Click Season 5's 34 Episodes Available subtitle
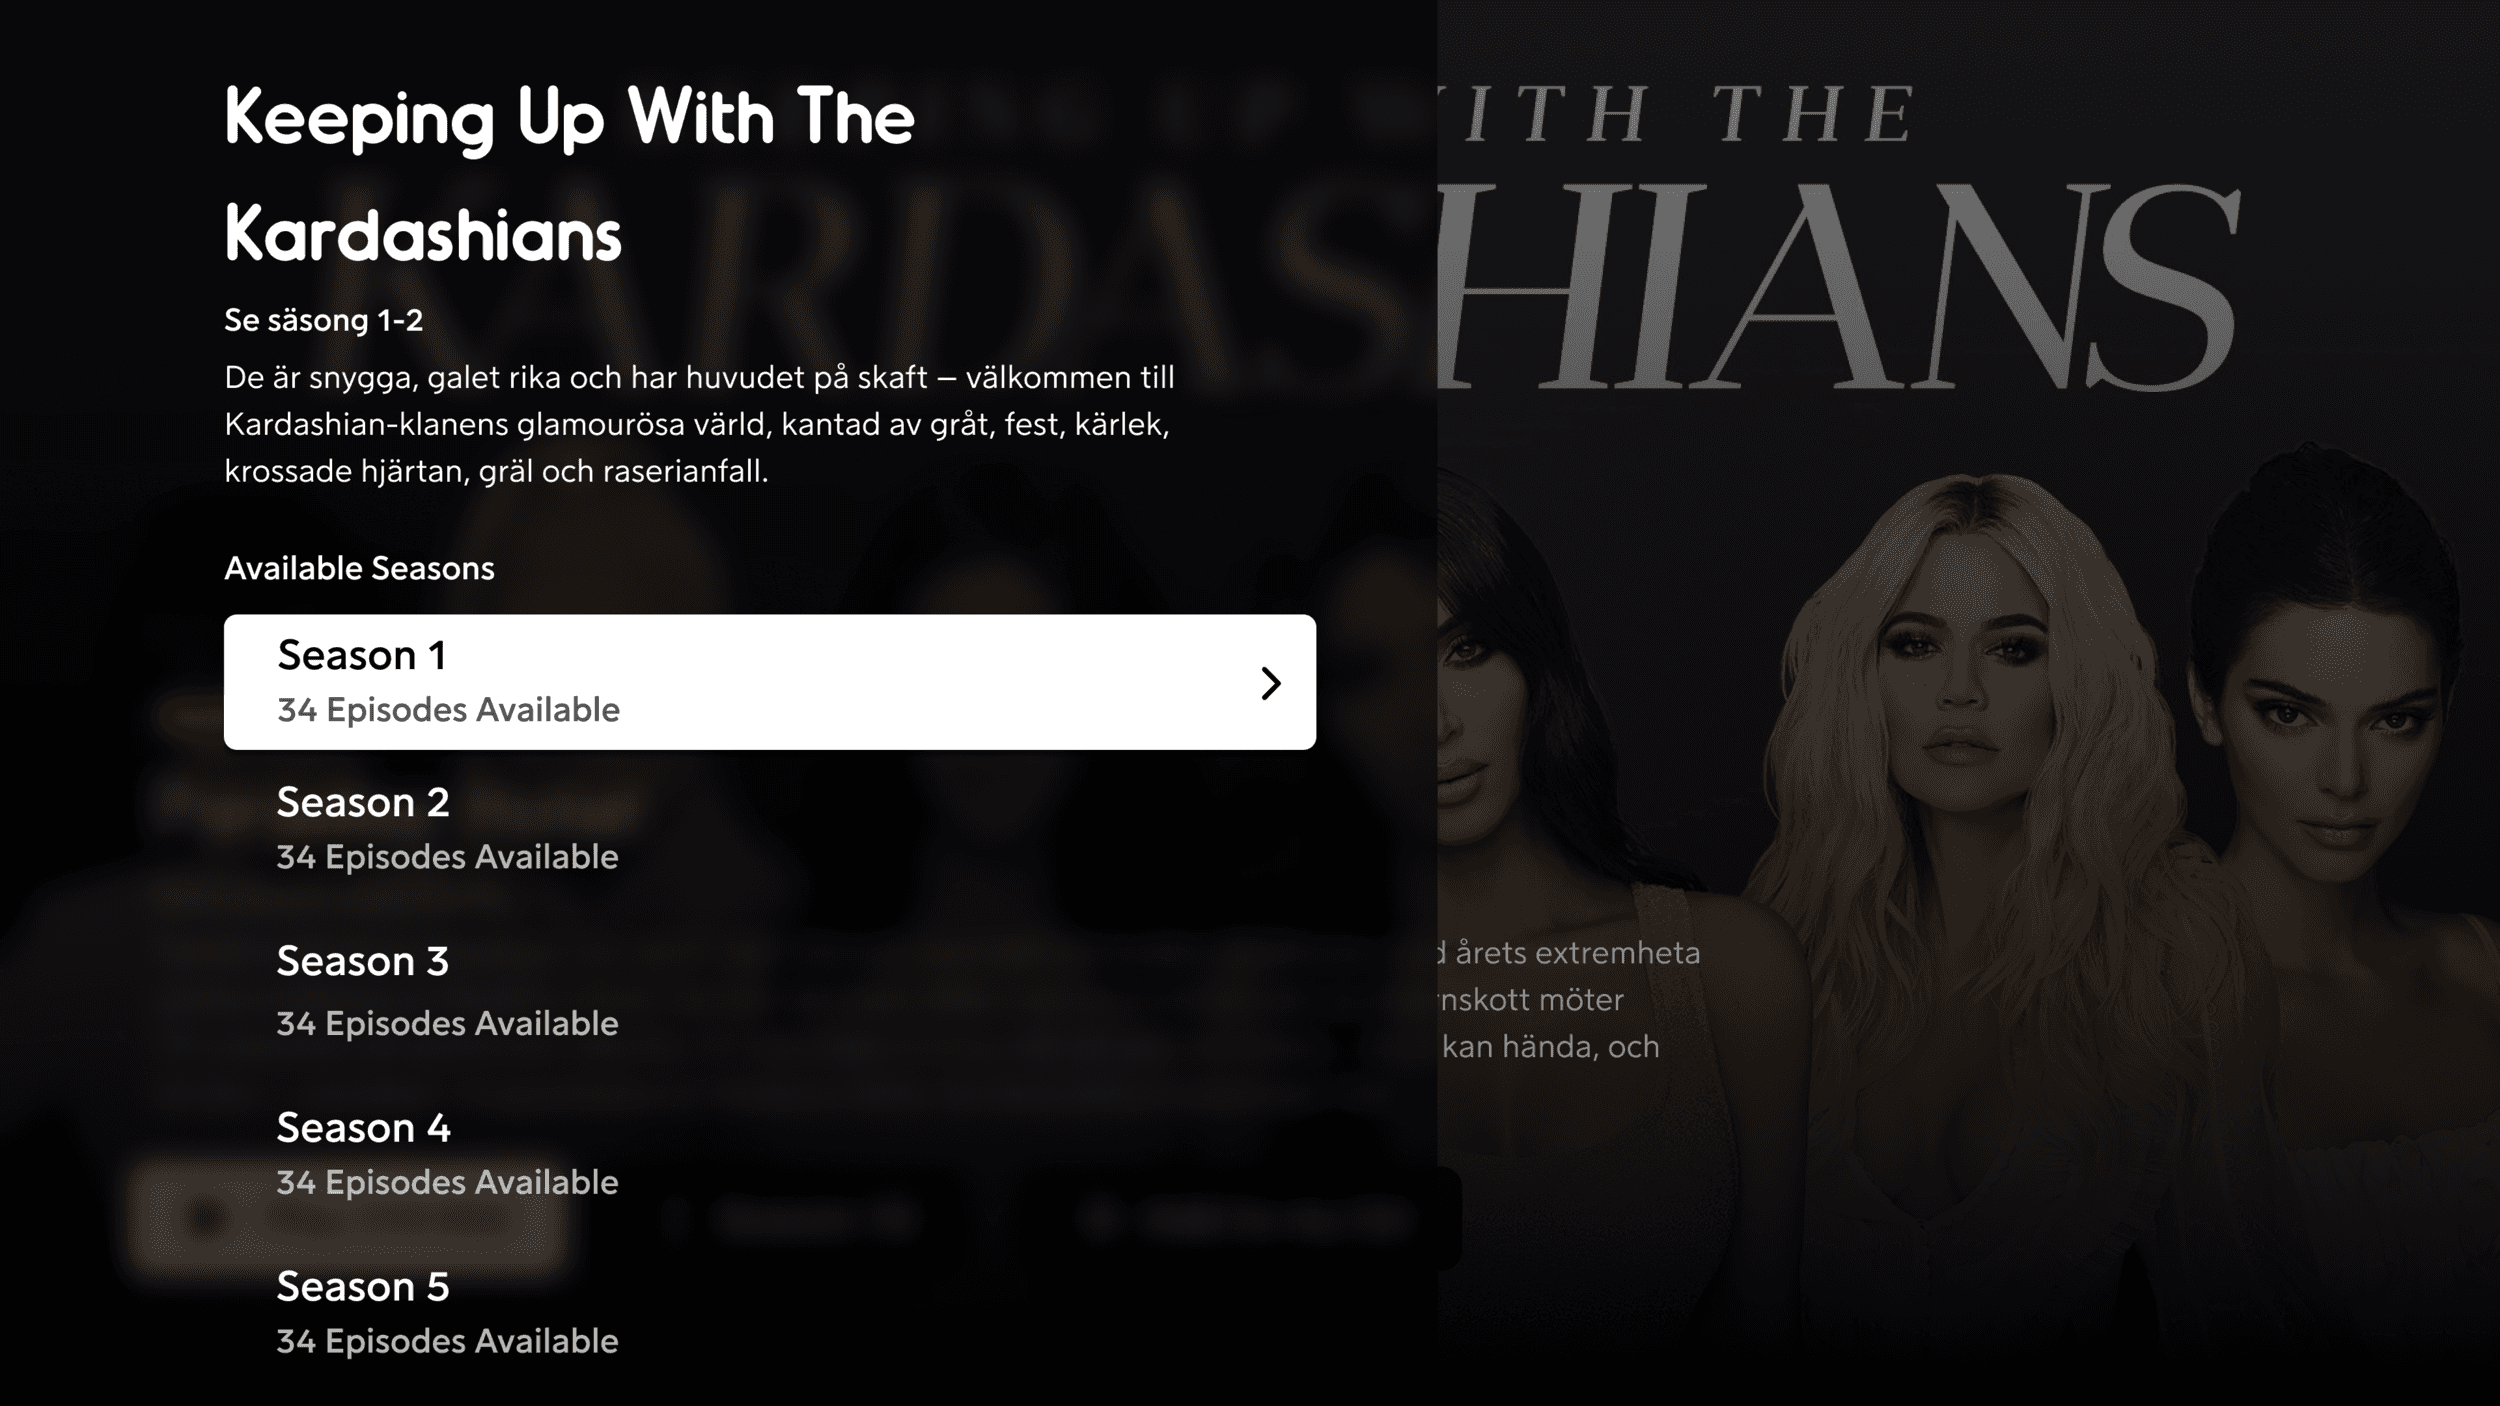Screen dimensions: 2500x1406 (447, 1341)
